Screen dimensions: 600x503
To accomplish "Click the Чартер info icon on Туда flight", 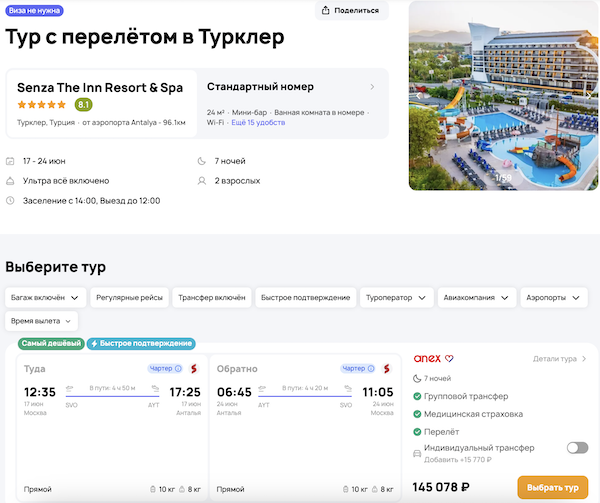I will [179, 369].
